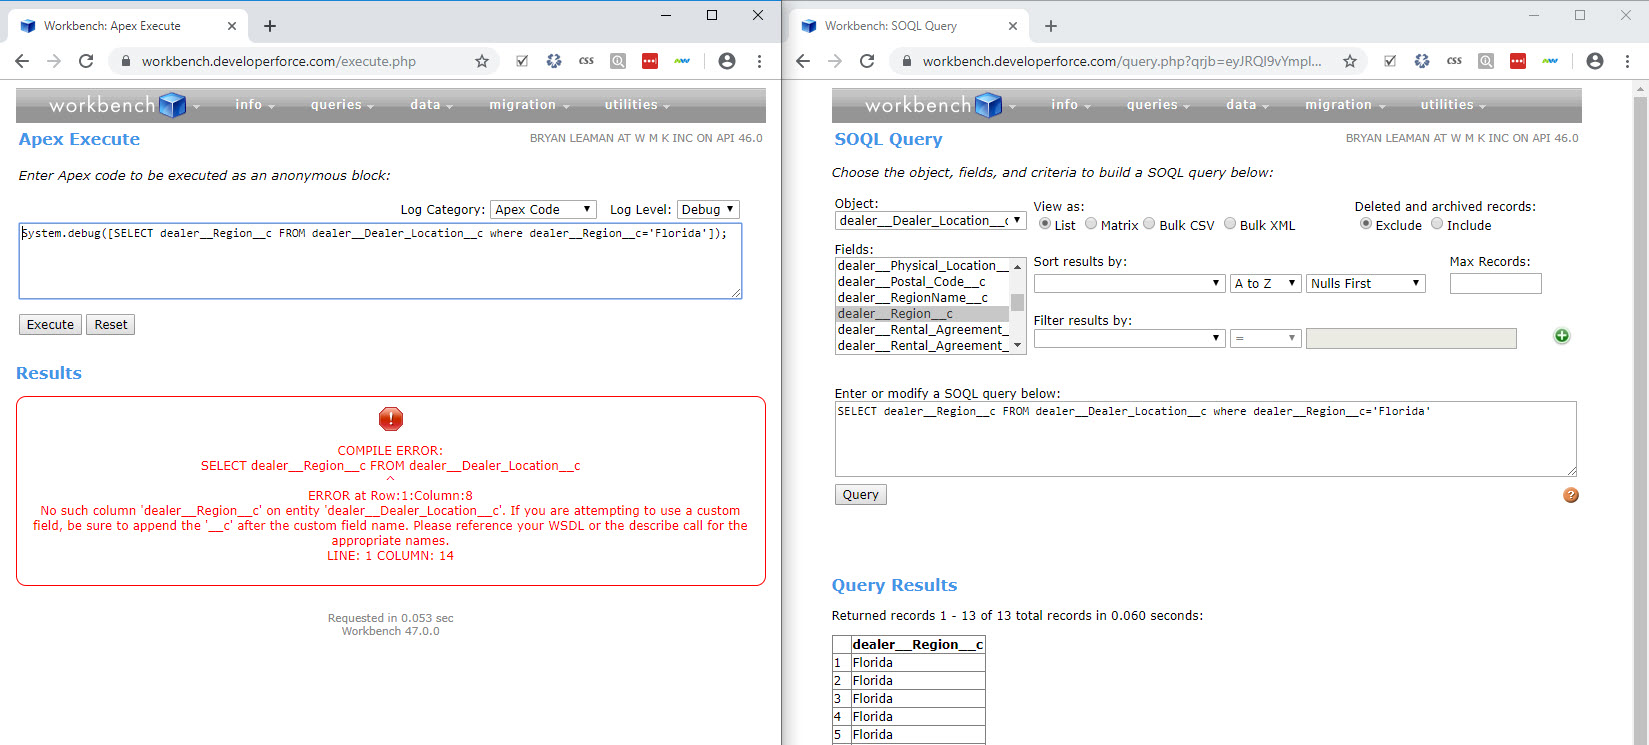This screenshot has height=745, width=1649.
Task: Open the Log Level dropdown
Action: tap(708, 209)
